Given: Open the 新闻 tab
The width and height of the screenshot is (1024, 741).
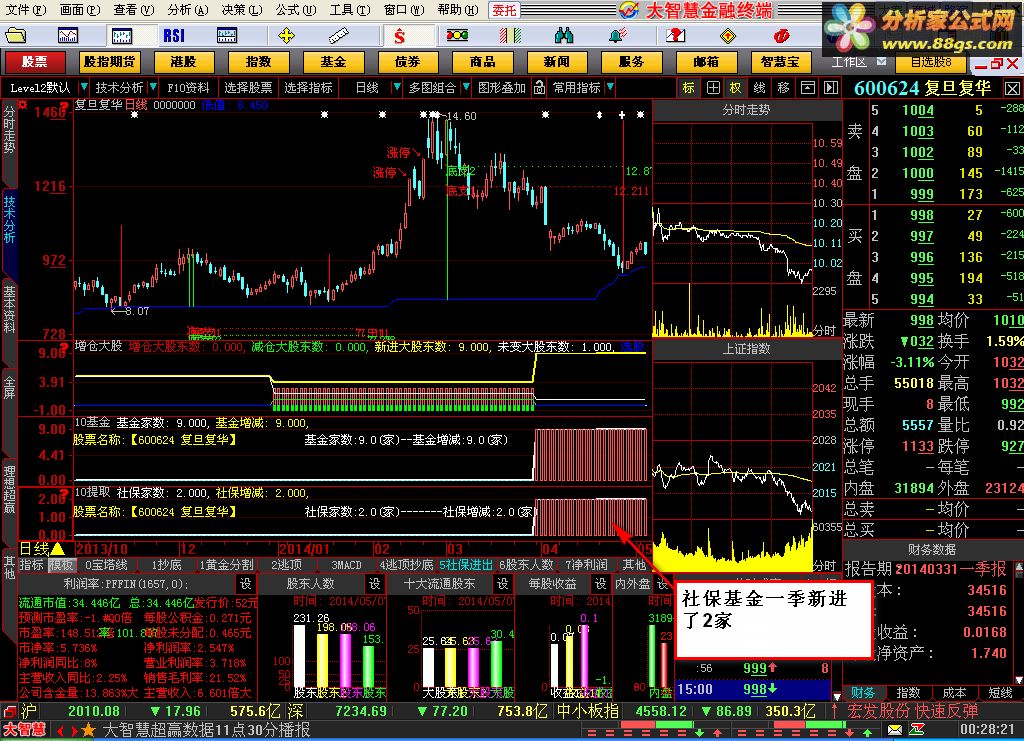Looking at the screenshot, I should coord(557,62).
